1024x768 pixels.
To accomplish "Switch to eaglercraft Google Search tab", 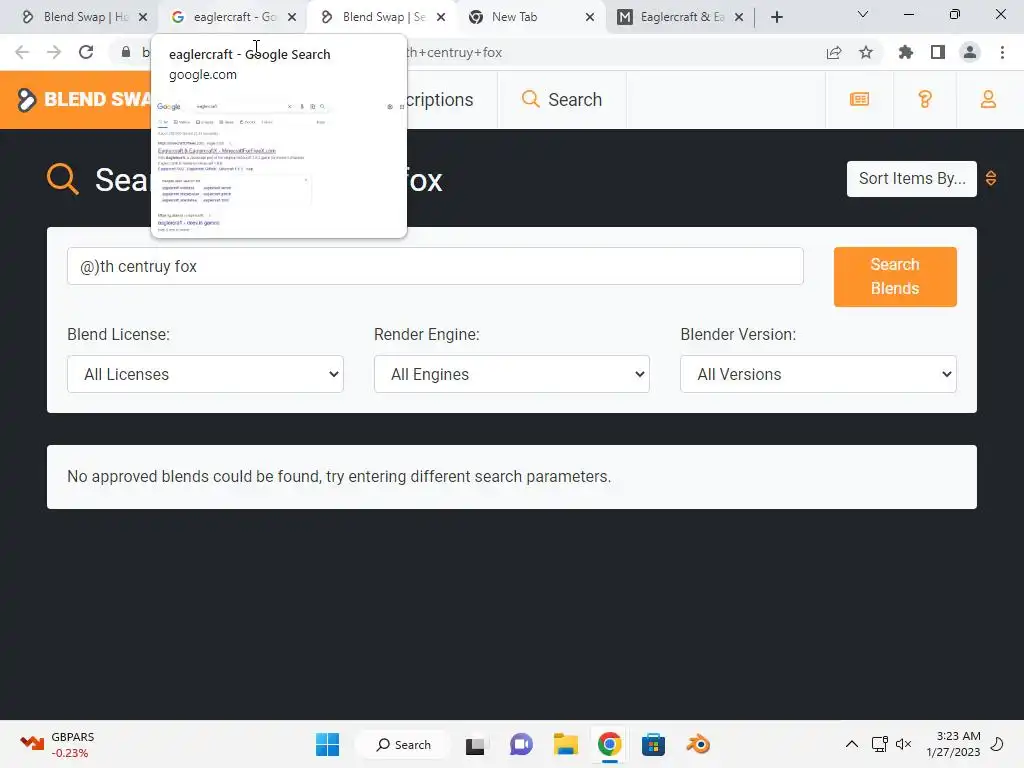I will click(x=232, y=17).
